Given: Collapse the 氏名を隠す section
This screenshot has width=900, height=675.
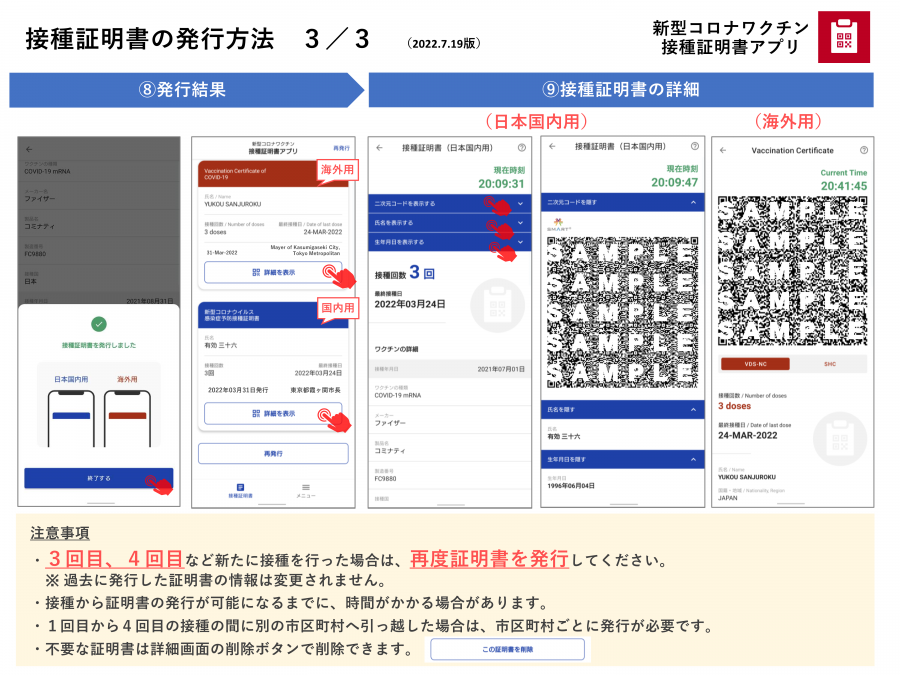Looking at the screenshot, I should (622, 410).
